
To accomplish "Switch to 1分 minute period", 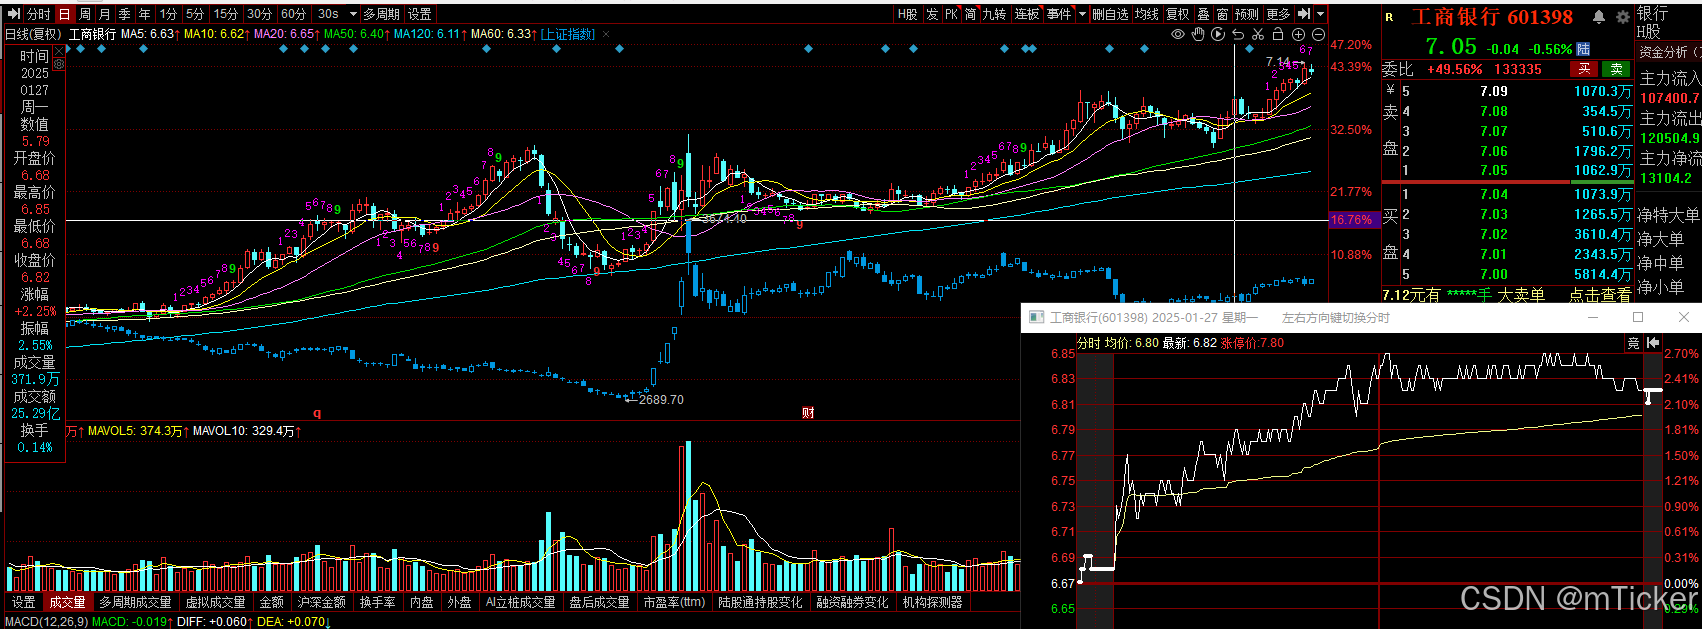I will (x=168, y=14).
